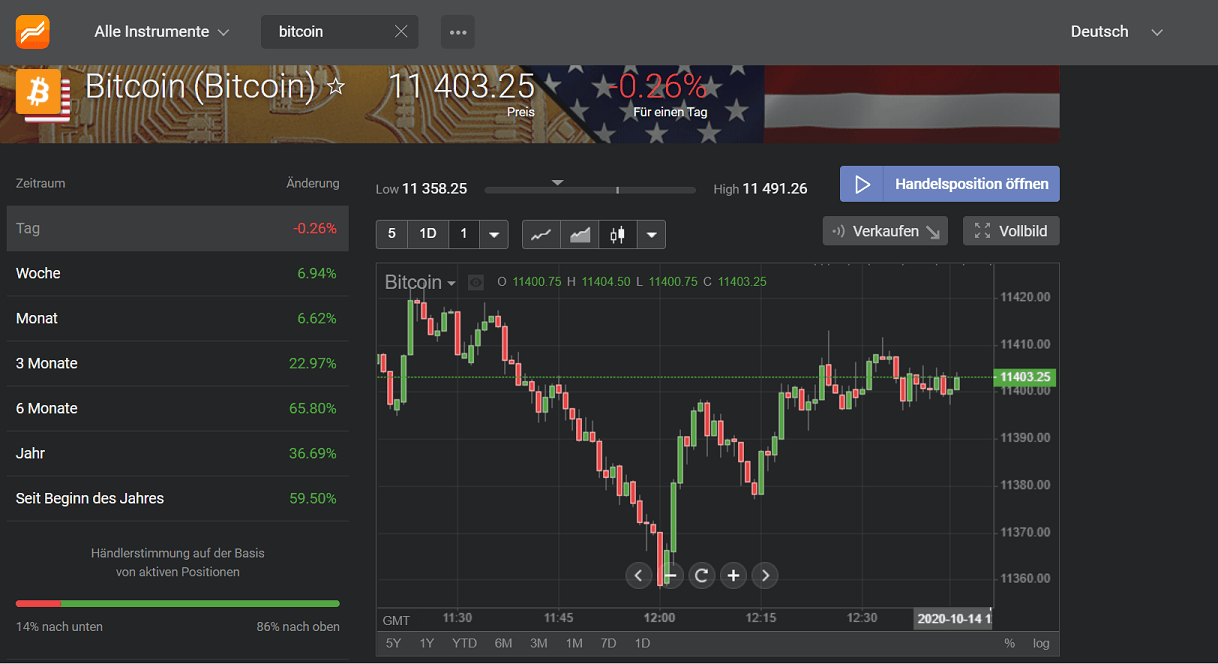Click the 11403.25 price tag on axis
Image resolution: width=1218 pixels, height=664 pixels.
(1024, 377)
